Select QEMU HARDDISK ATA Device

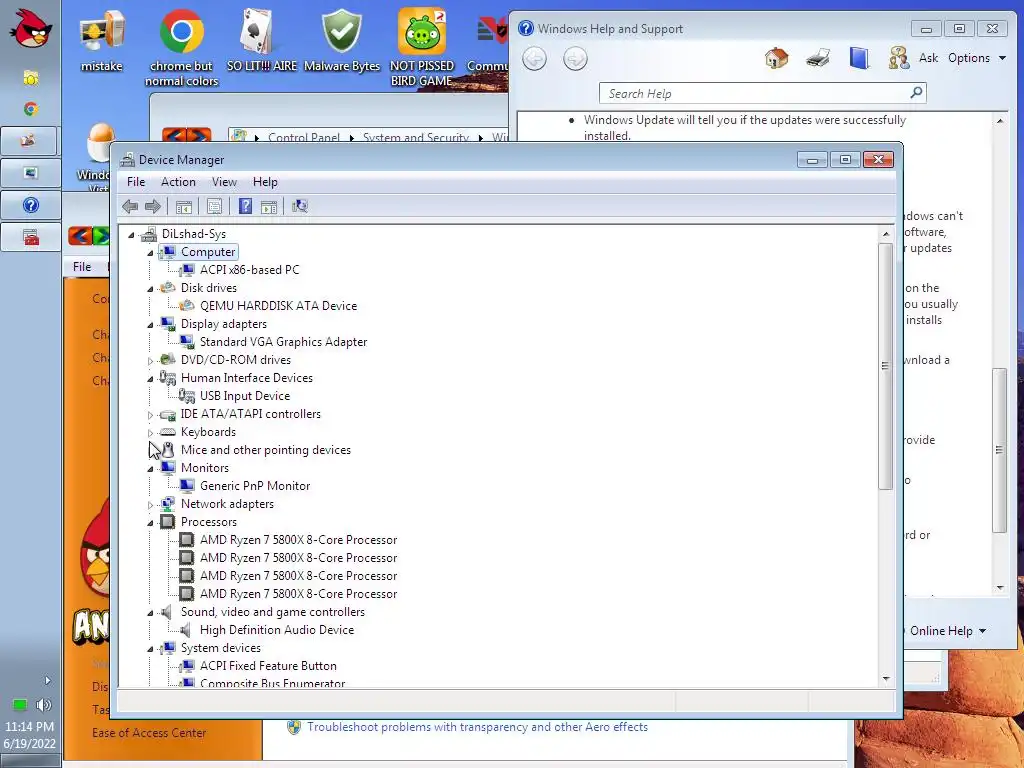(278, 306)
